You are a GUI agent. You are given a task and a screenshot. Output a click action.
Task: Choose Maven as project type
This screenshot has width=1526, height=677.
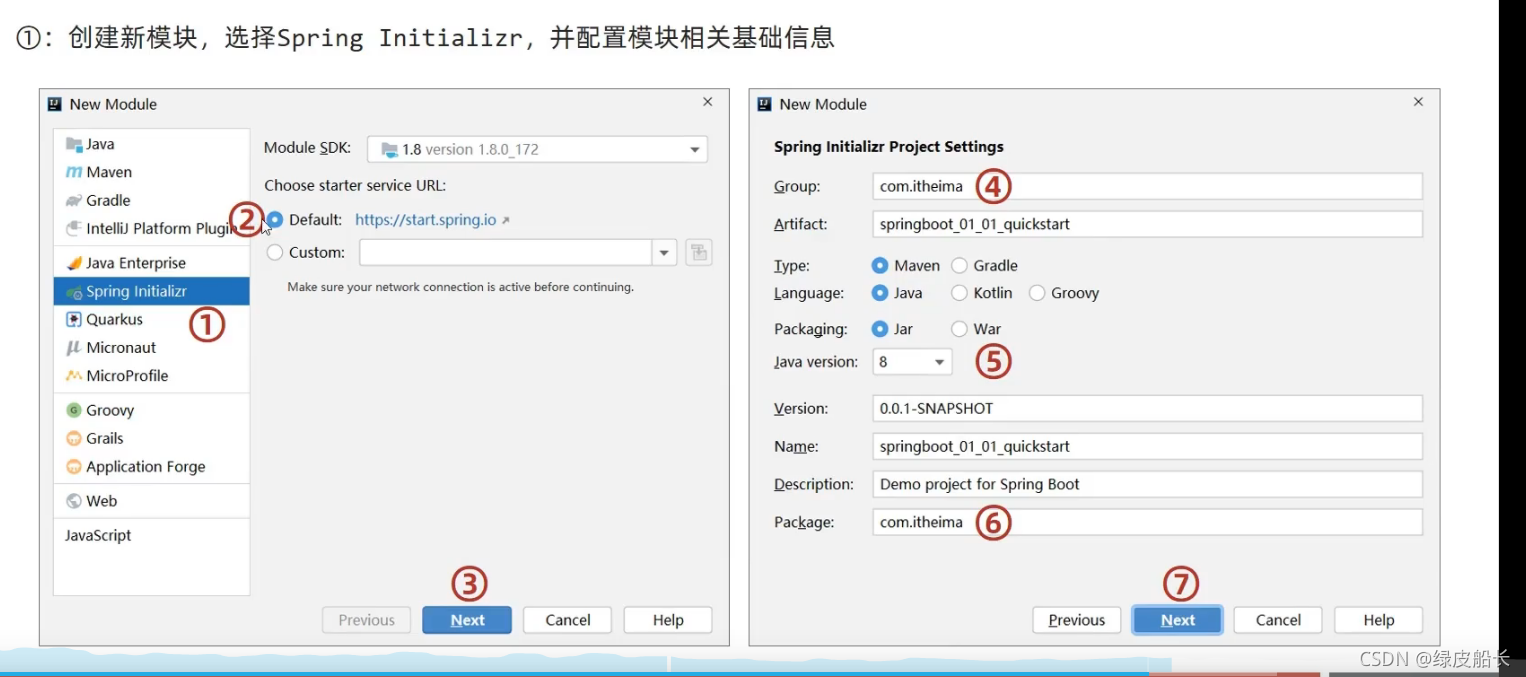[x=880, y=265]
